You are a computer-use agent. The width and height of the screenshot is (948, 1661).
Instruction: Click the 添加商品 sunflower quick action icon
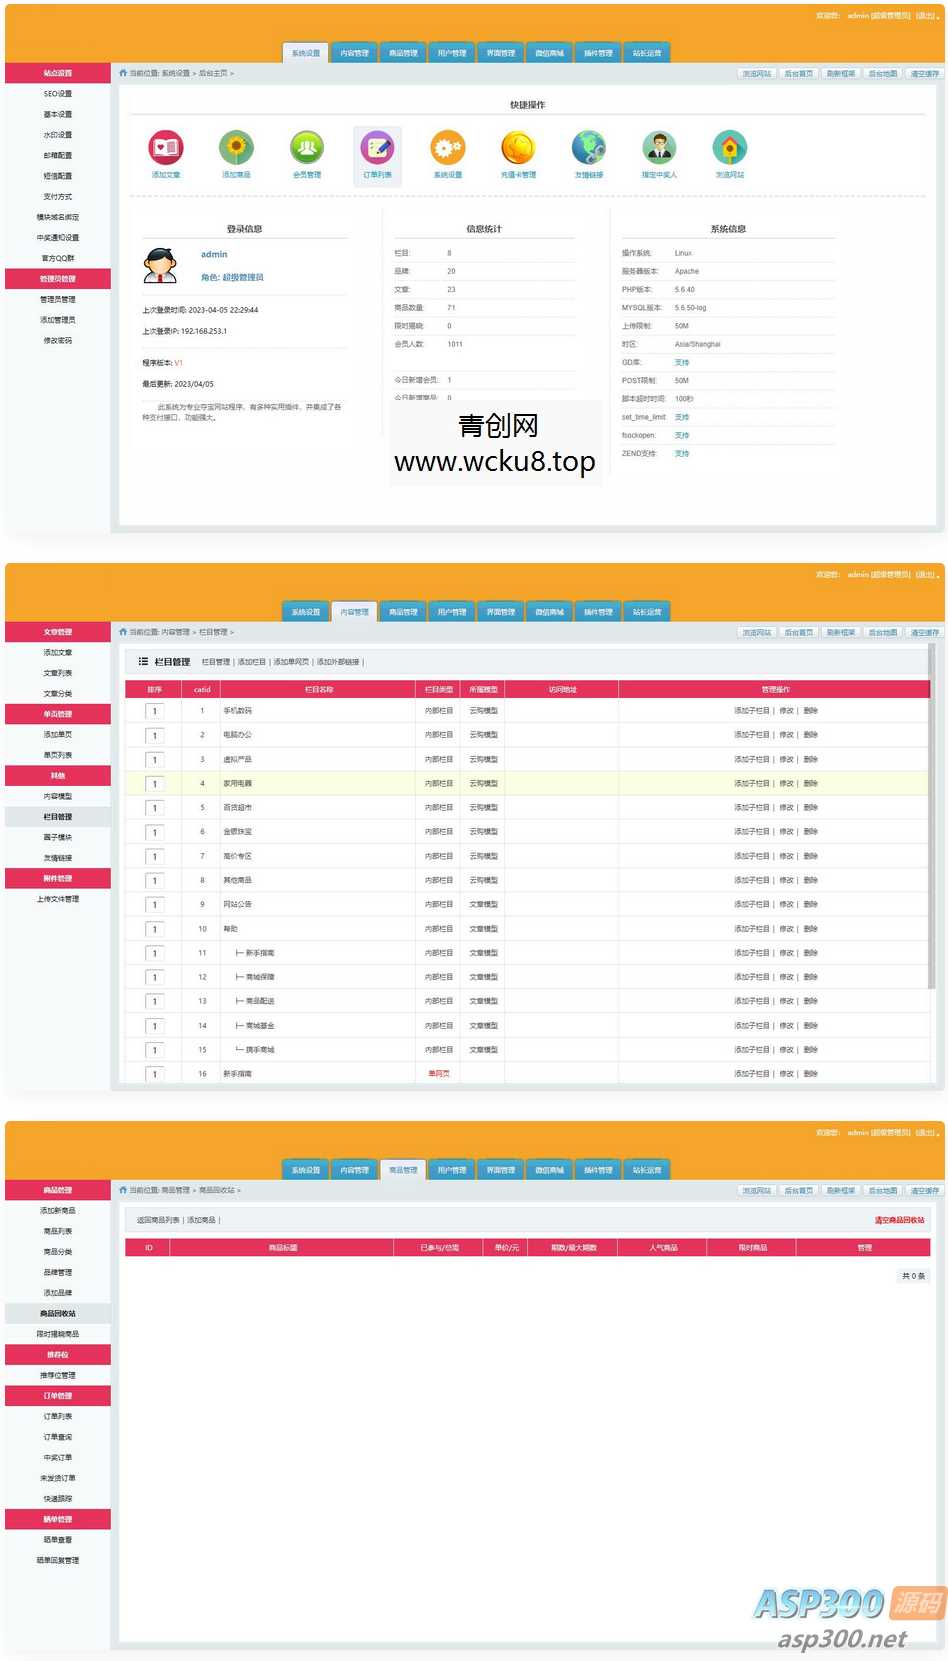coord(236,148)
